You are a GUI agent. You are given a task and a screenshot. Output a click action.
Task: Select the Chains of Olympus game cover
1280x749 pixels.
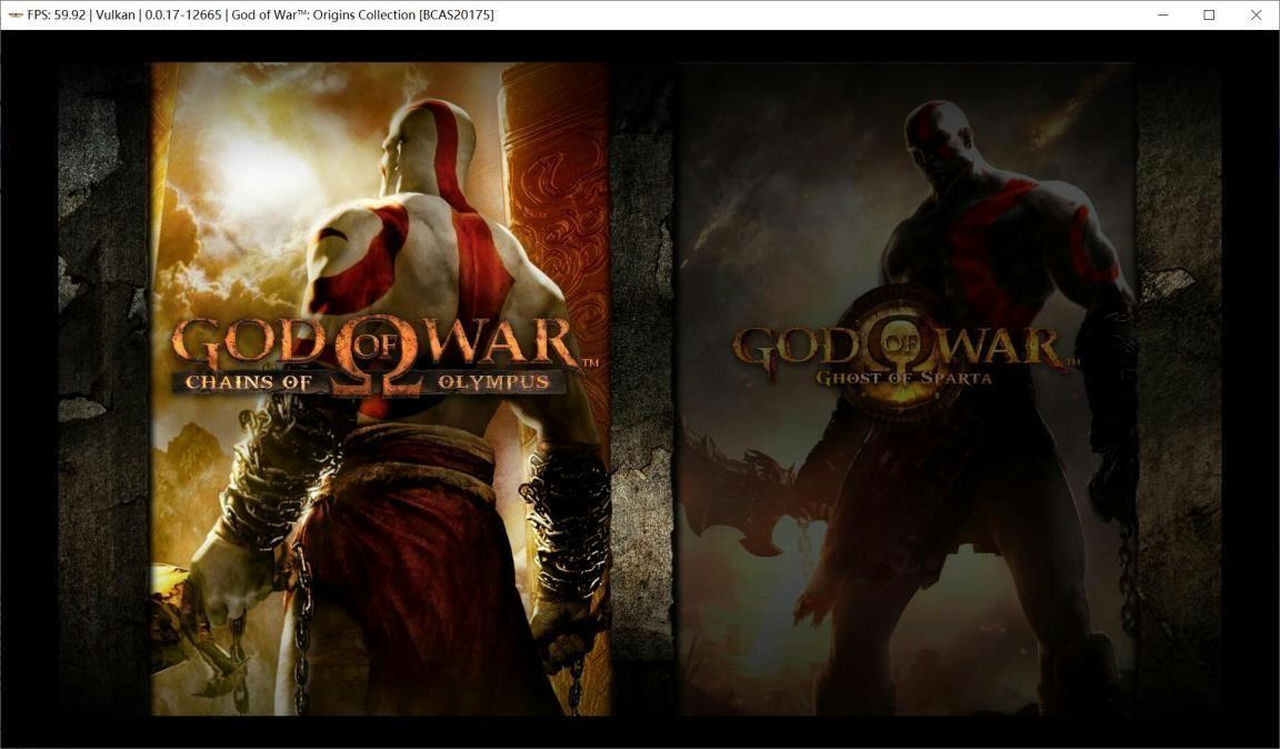380,389
